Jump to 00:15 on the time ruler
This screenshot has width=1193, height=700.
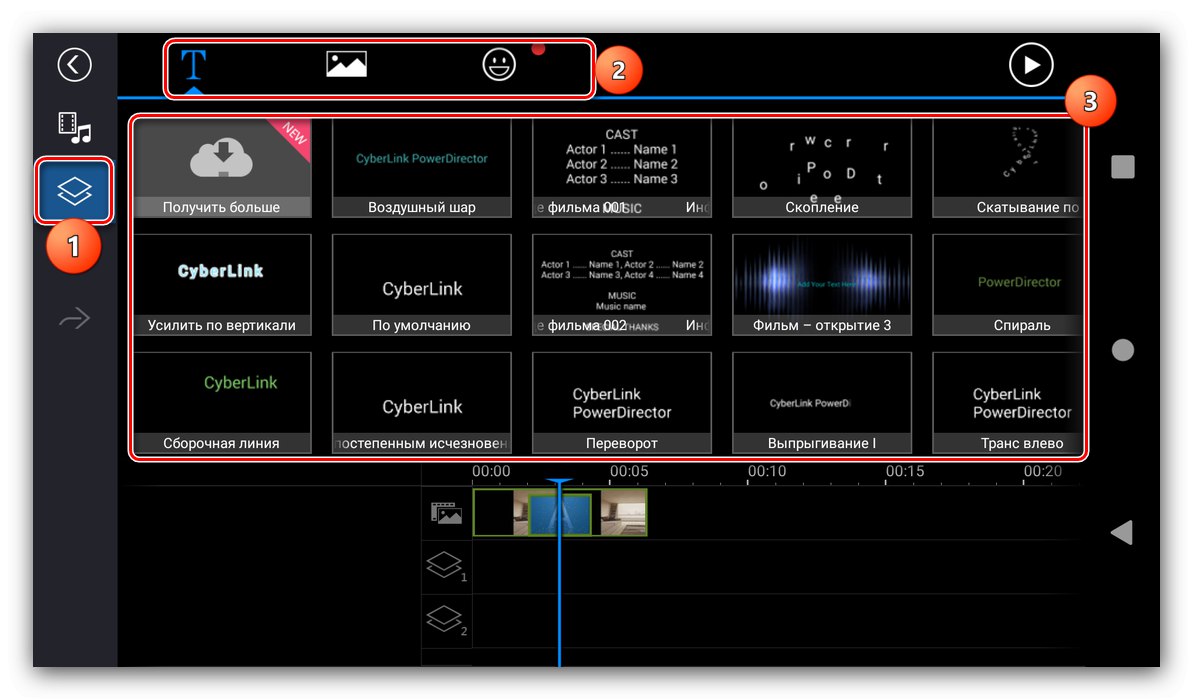coord(905,471)
